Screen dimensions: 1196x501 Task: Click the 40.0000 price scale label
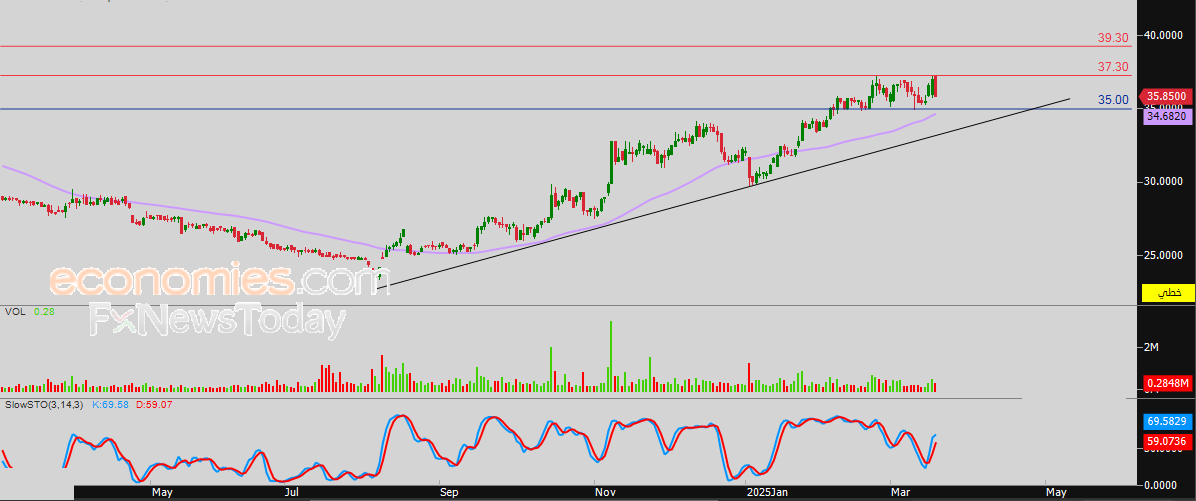click(1165, 35)
